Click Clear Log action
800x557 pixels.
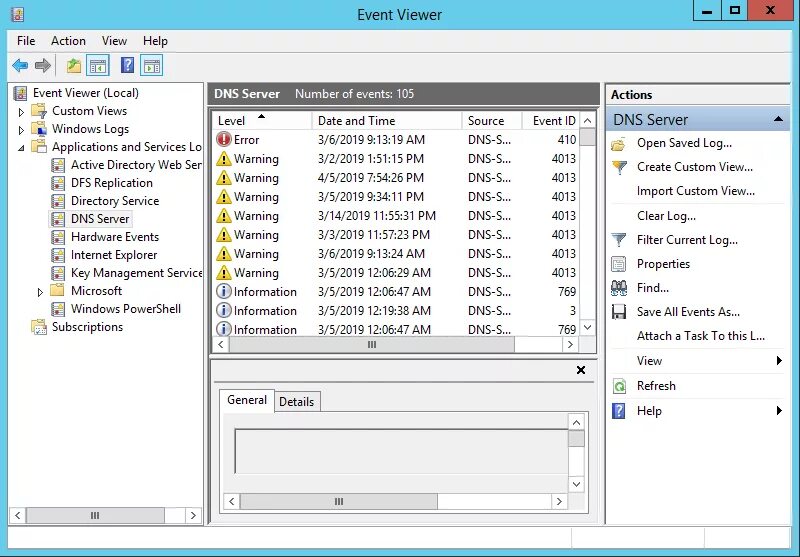point(666,216)
